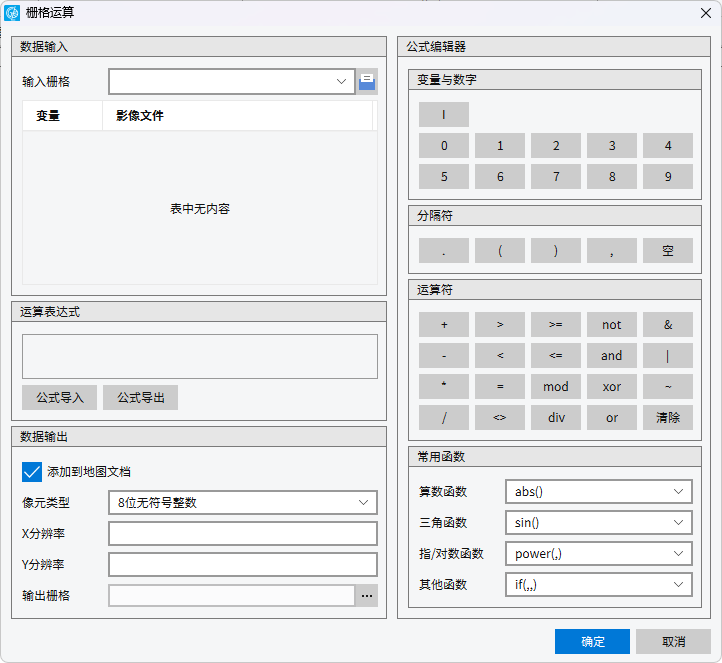Click the 清除 clear button
The image size is (722, 663).
[x=668, y=418]
